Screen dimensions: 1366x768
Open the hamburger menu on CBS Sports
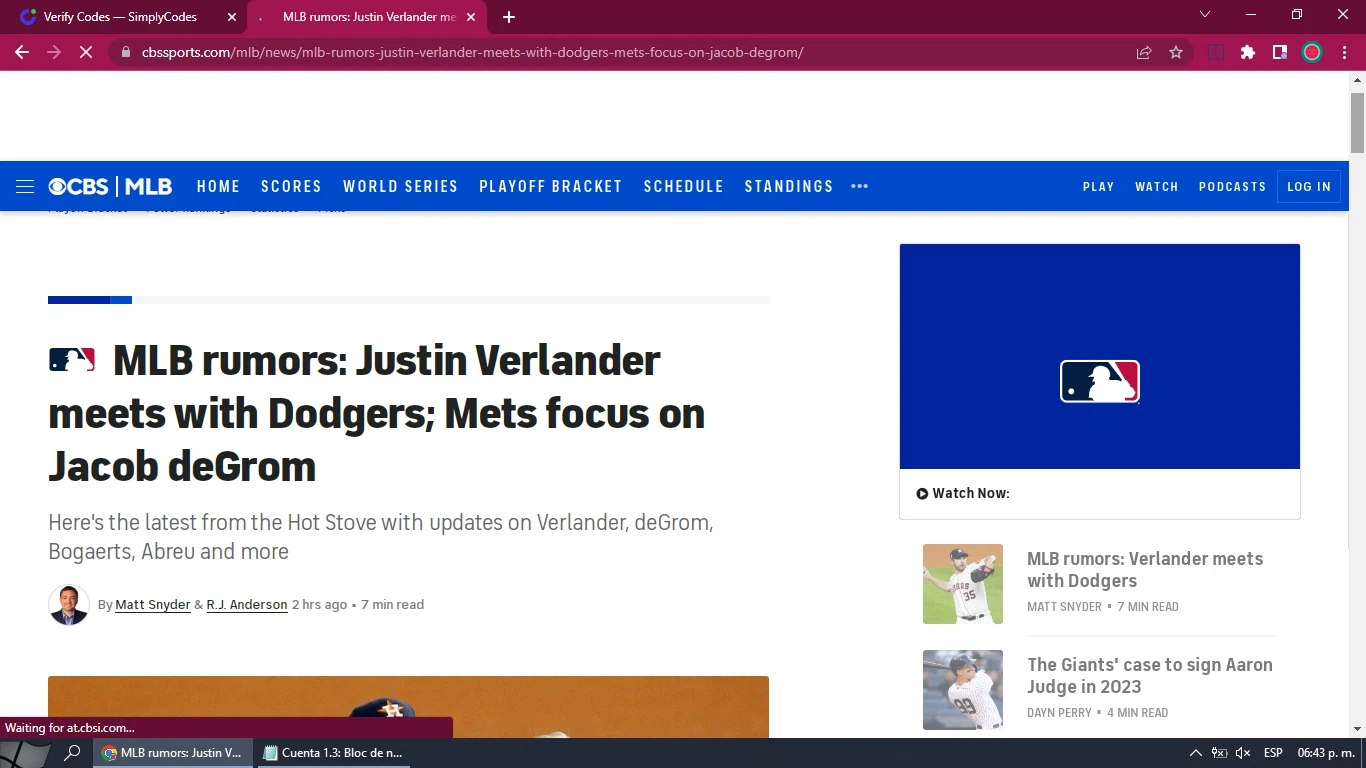click(x=25, y=187)
